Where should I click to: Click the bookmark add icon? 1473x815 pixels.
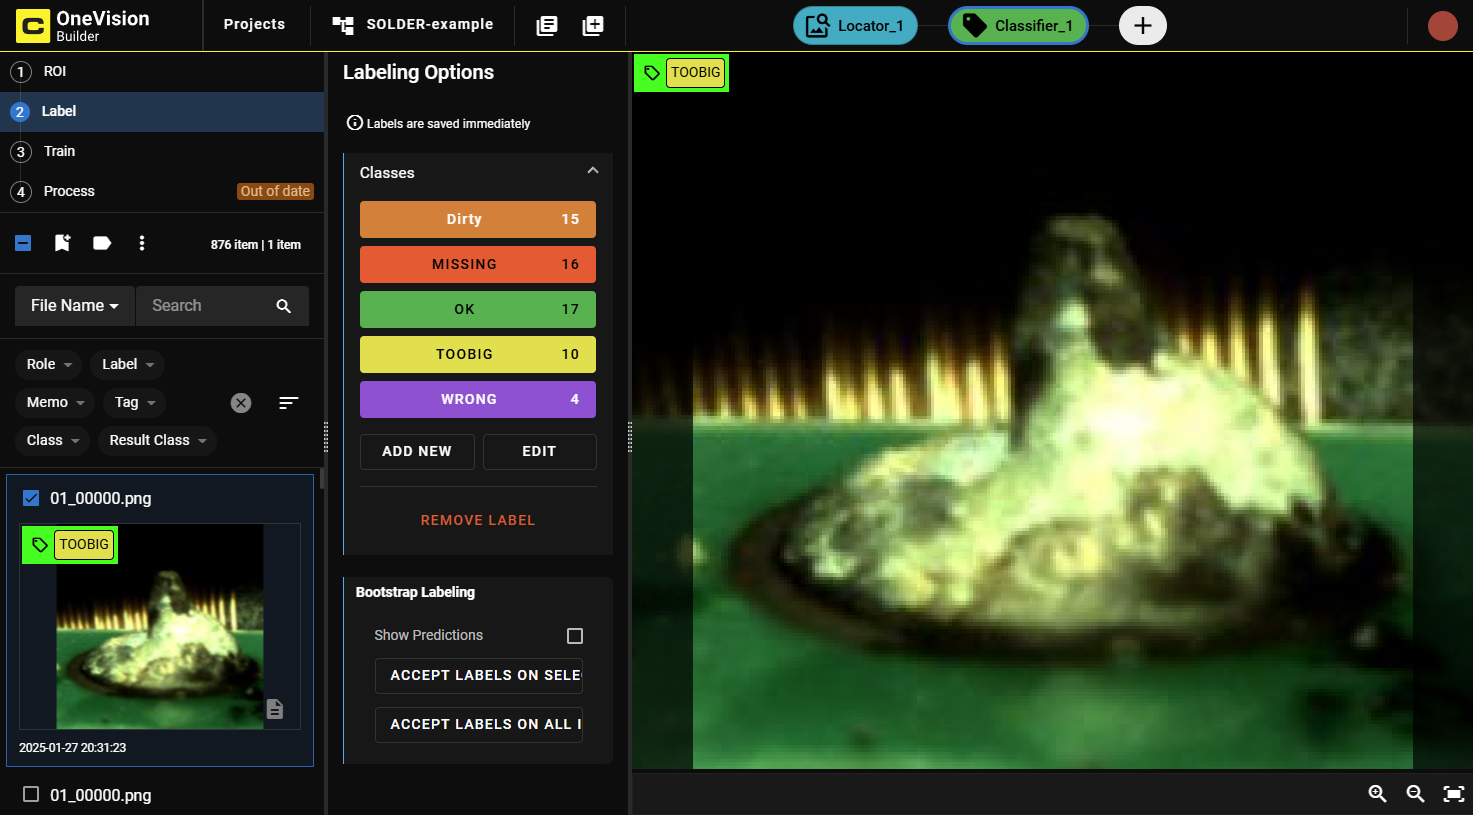coord(62,243)
